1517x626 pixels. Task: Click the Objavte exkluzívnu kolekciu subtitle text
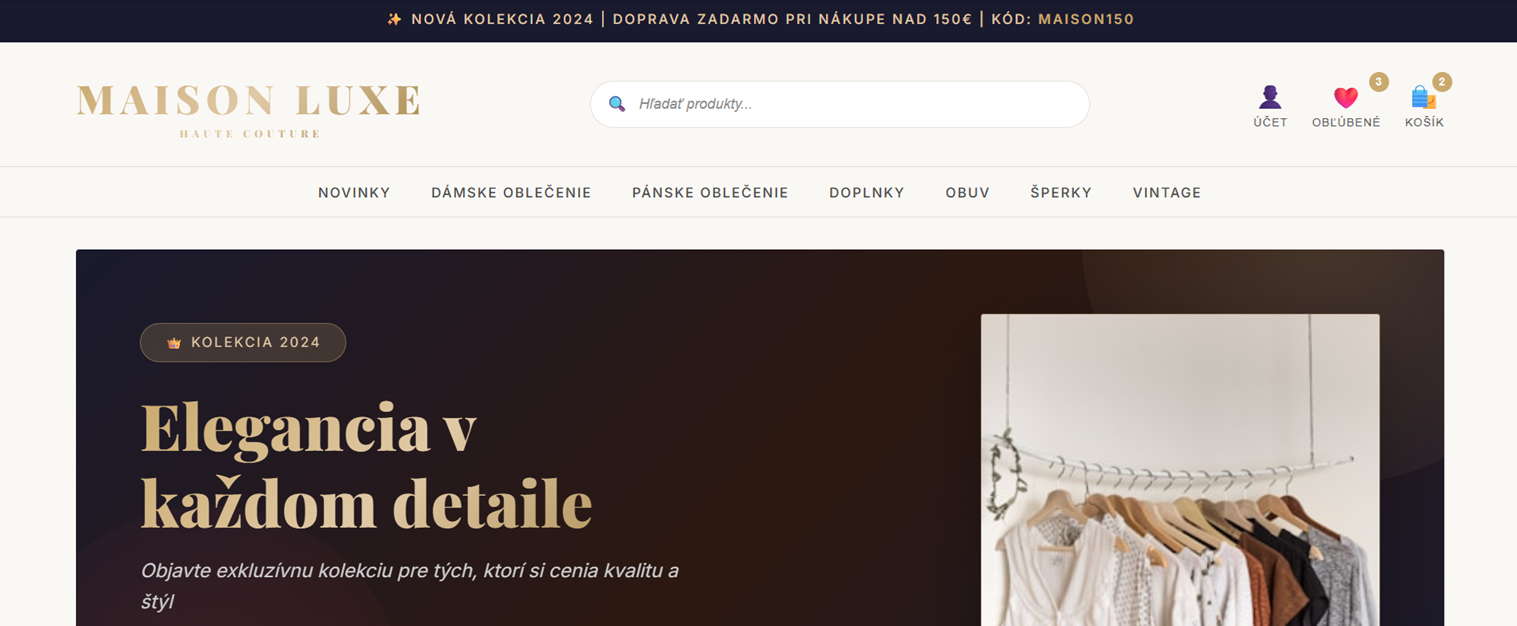pyautogui.click(x=410, y=586)
